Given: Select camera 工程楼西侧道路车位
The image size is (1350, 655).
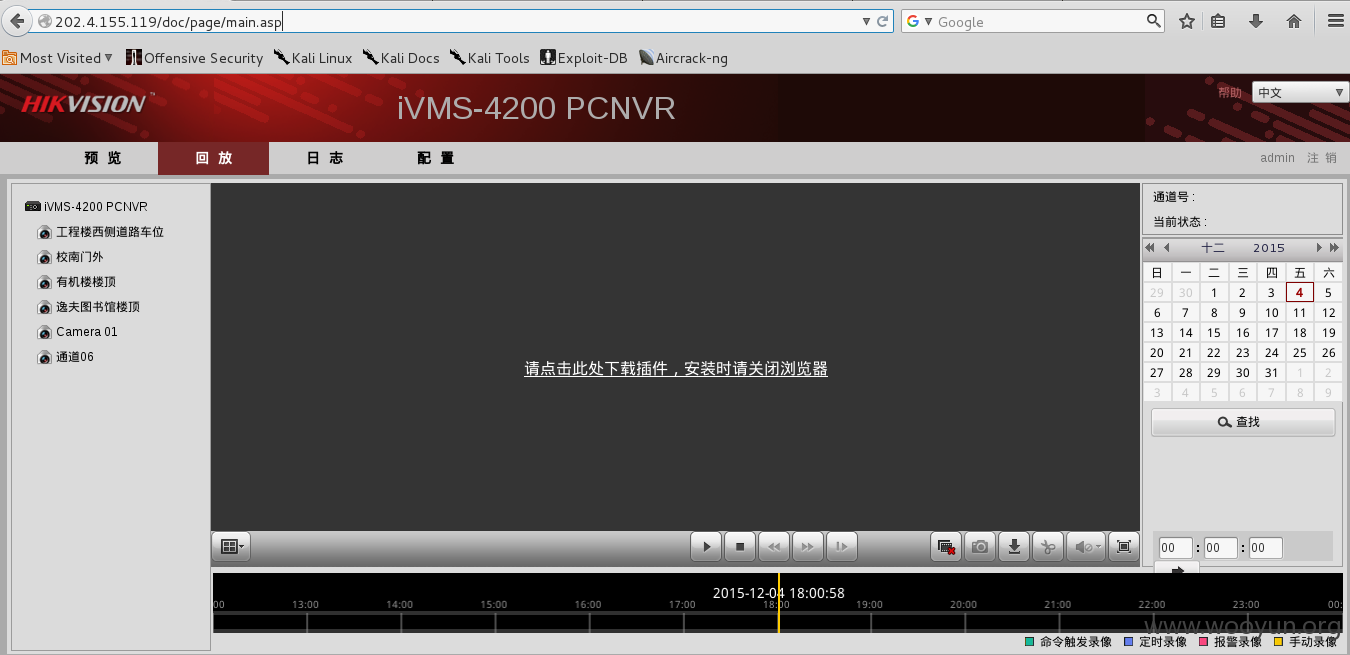Looking at the screenshot, I should 109,232.
